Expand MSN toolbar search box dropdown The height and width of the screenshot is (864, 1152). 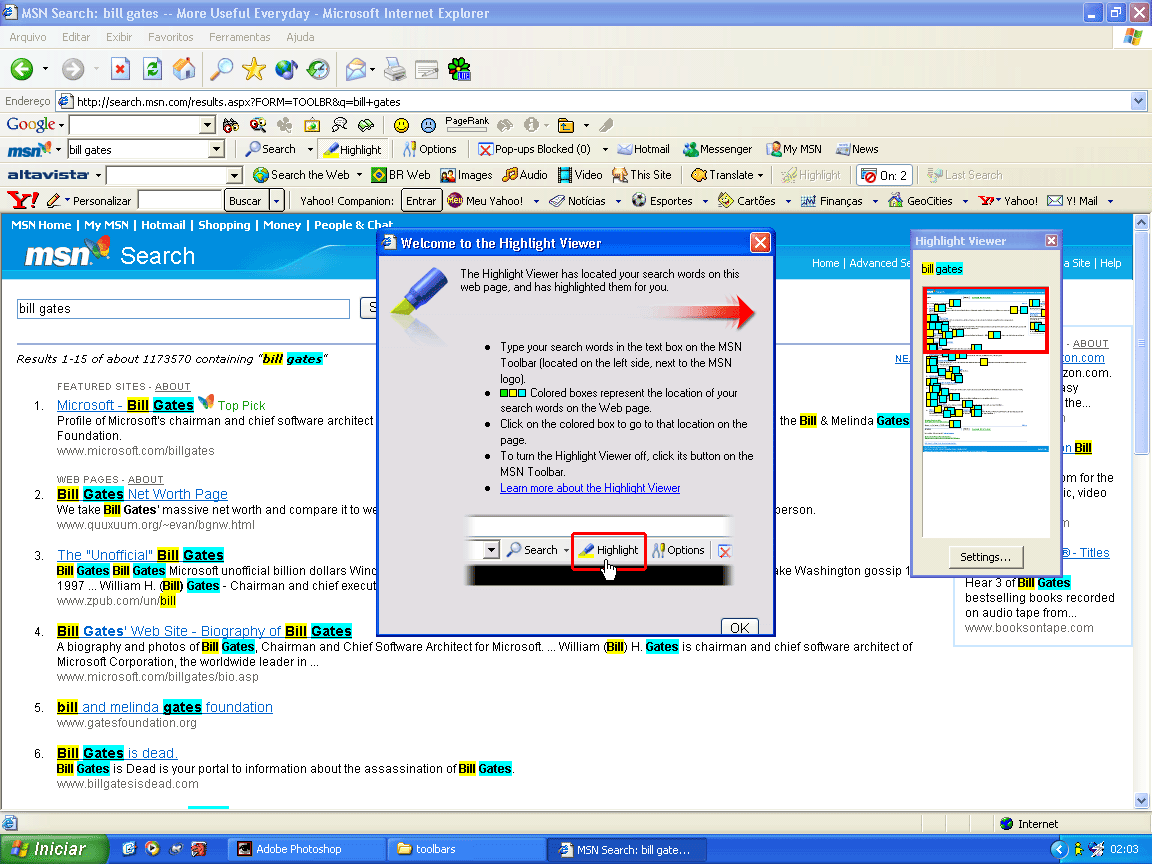click(216, 149)
